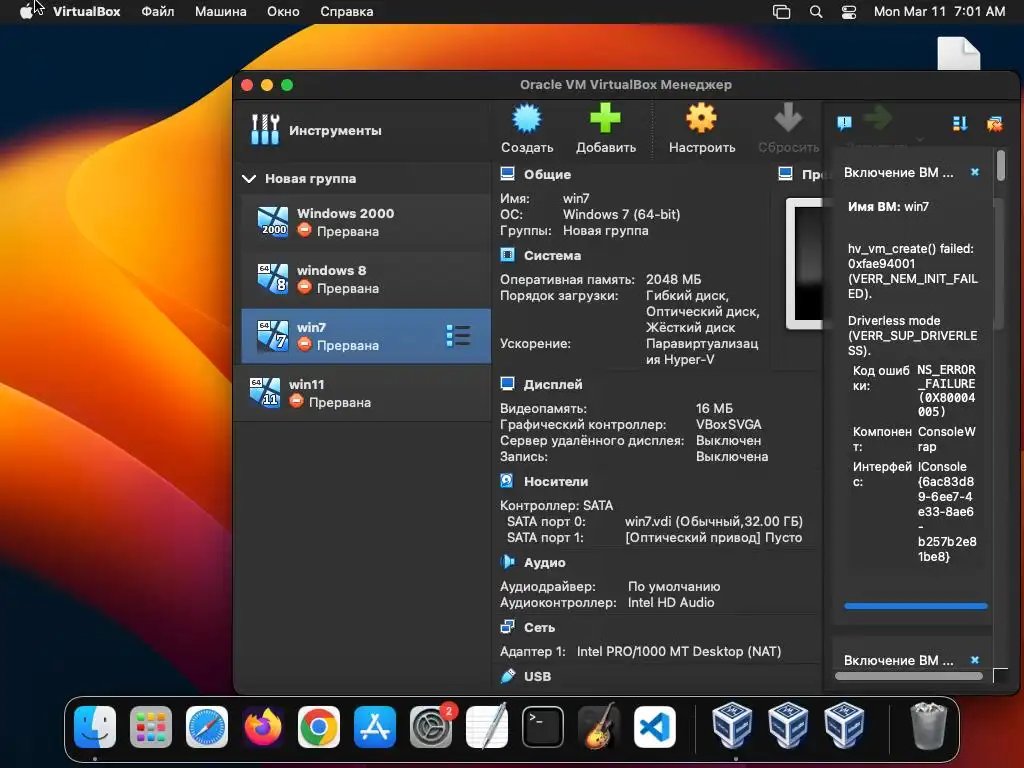Click the VBoxSVGA graphics controller value
This screenshot has width=1024, height=768.
729,424
